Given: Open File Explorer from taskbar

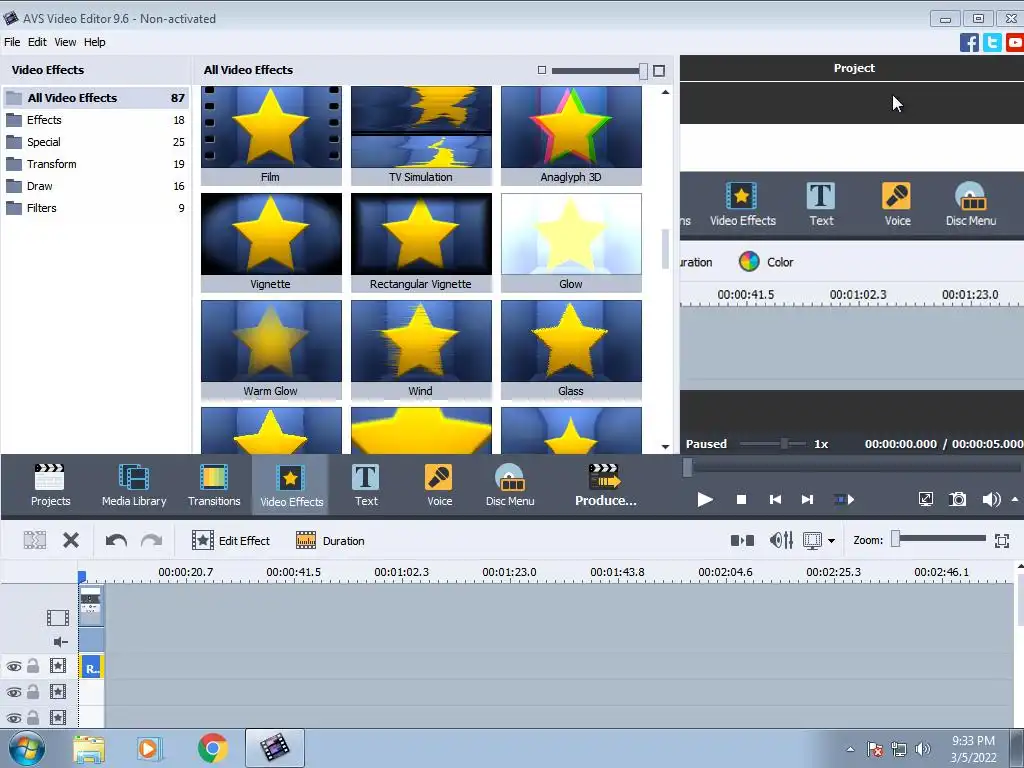Looking at the screenshot, I should point(89,749).
